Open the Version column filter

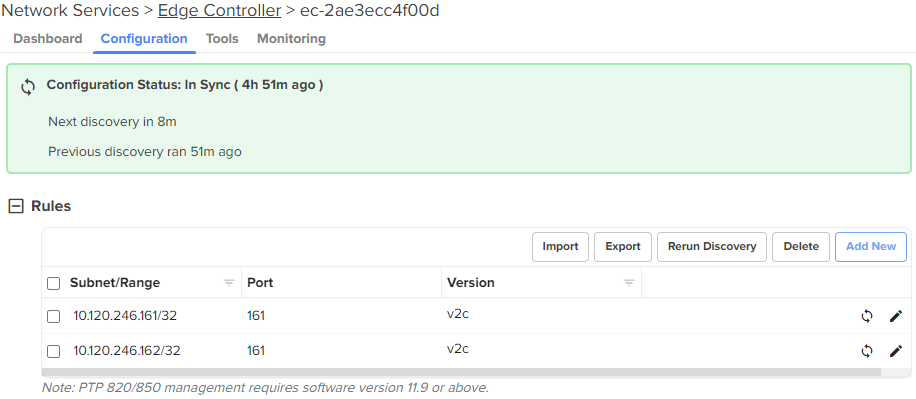[x=629, y=283]
